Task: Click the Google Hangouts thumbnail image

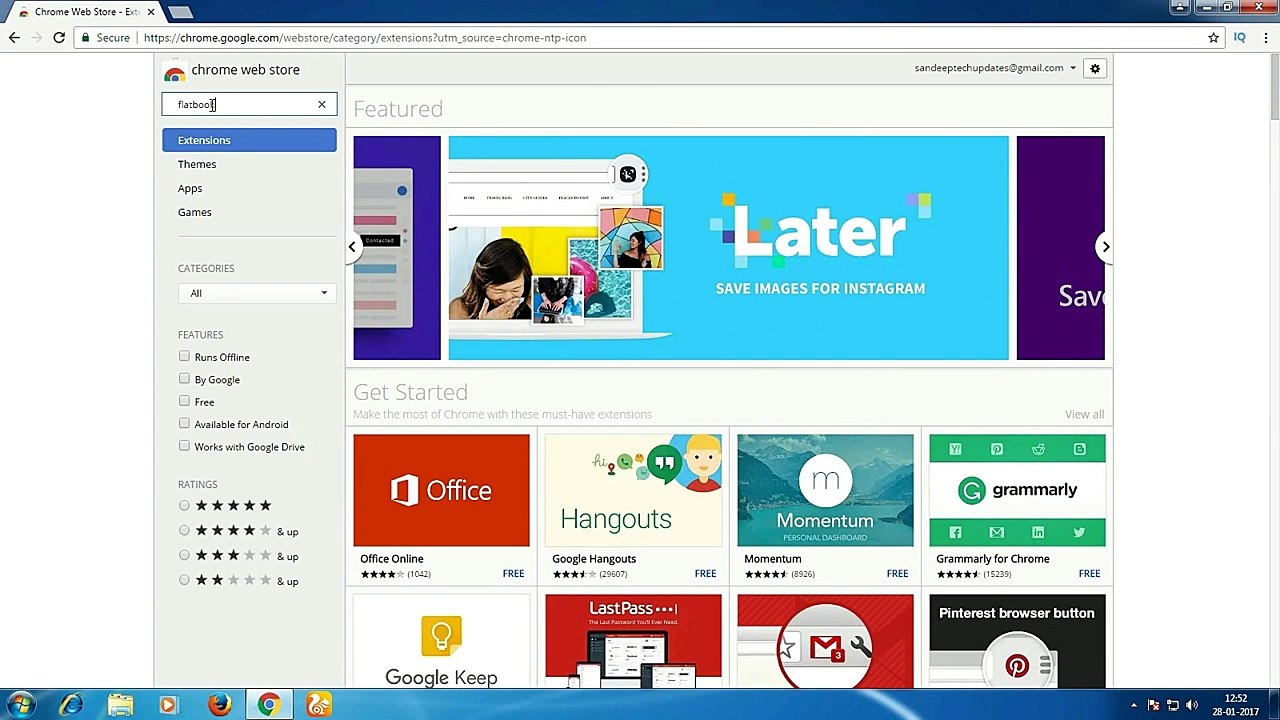Action: pos(633,490)
